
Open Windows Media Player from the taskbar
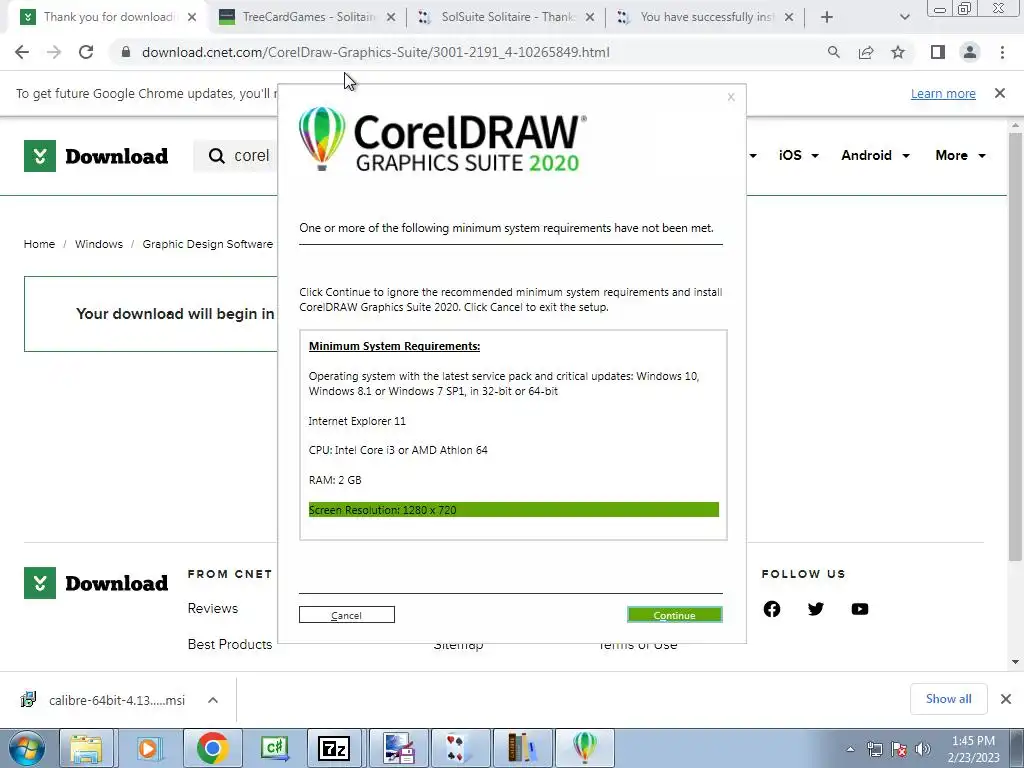(149, 748)
